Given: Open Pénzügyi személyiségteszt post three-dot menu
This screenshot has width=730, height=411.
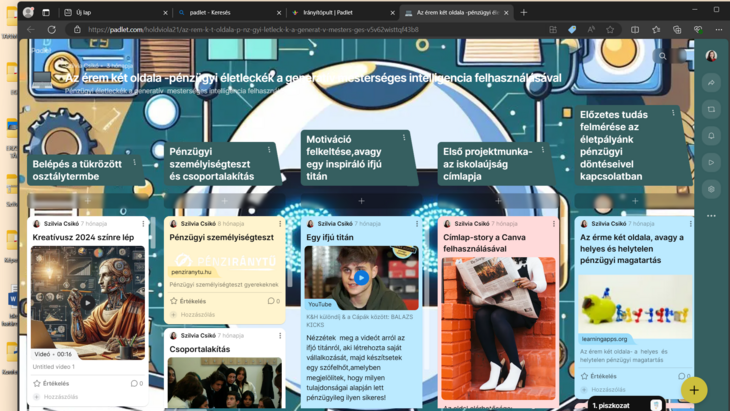Looking at the screenshot, I should pyautogui.click(x=280, y=224).
